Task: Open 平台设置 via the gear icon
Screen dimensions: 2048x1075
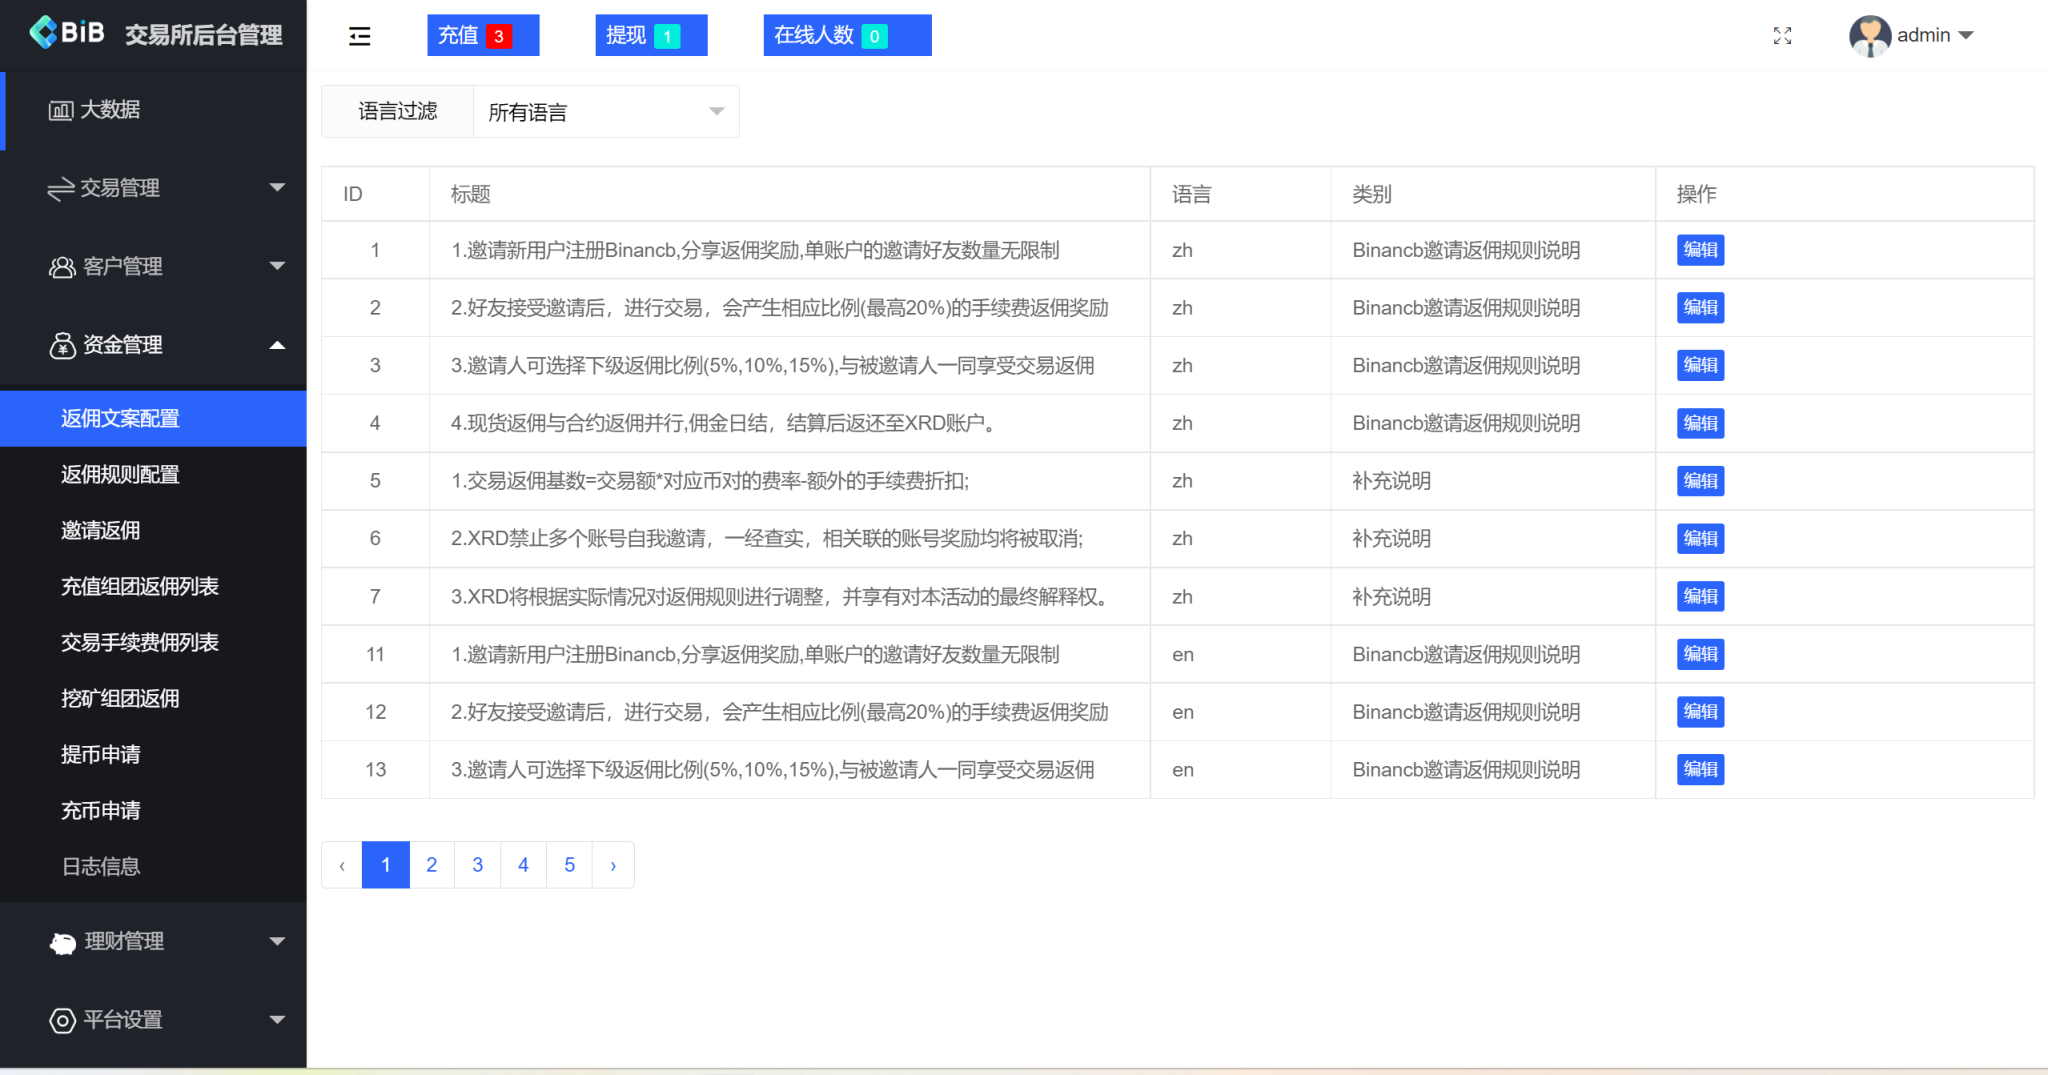Action: click(62, 1020)
